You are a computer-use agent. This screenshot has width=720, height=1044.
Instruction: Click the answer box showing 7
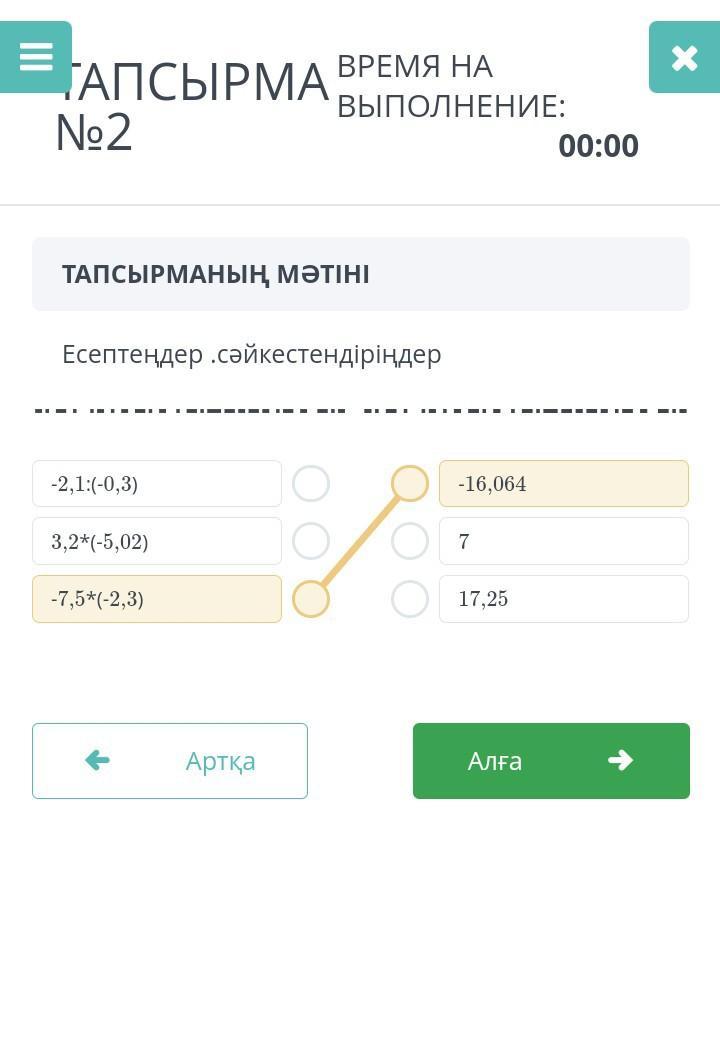click(564, 541)
